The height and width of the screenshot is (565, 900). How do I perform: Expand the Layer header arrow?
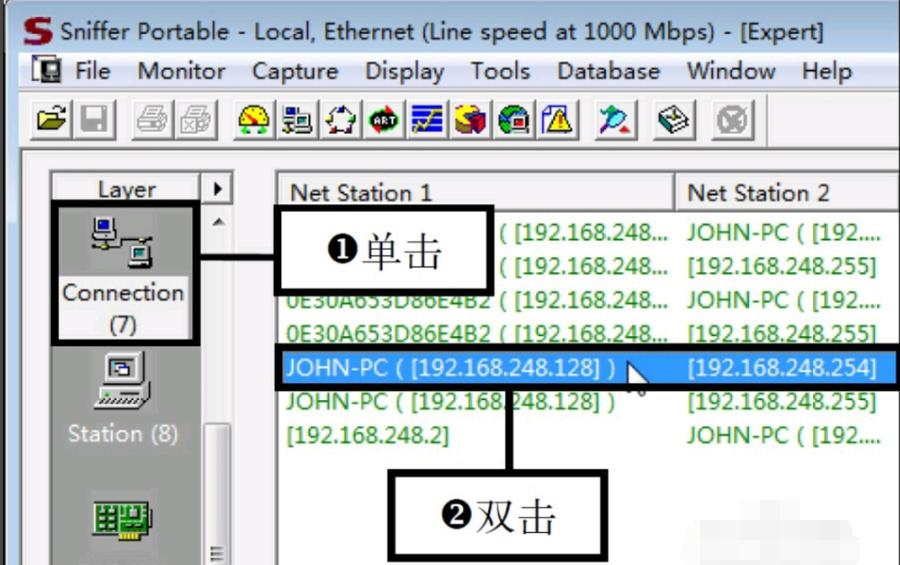pos(217,188)
